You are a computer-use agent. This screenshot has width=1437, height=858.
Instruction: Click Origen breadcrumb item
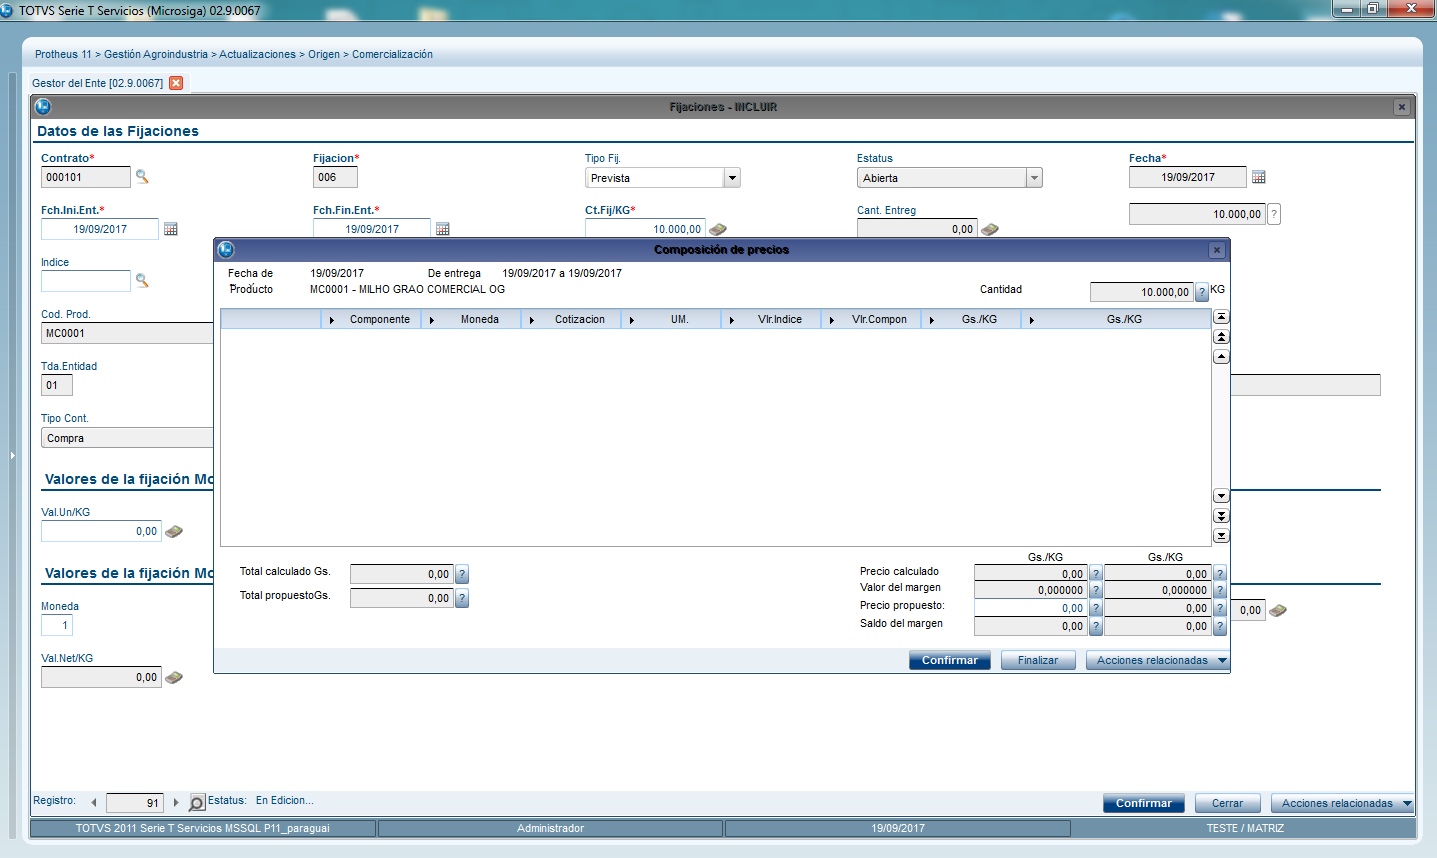point(324,54)
